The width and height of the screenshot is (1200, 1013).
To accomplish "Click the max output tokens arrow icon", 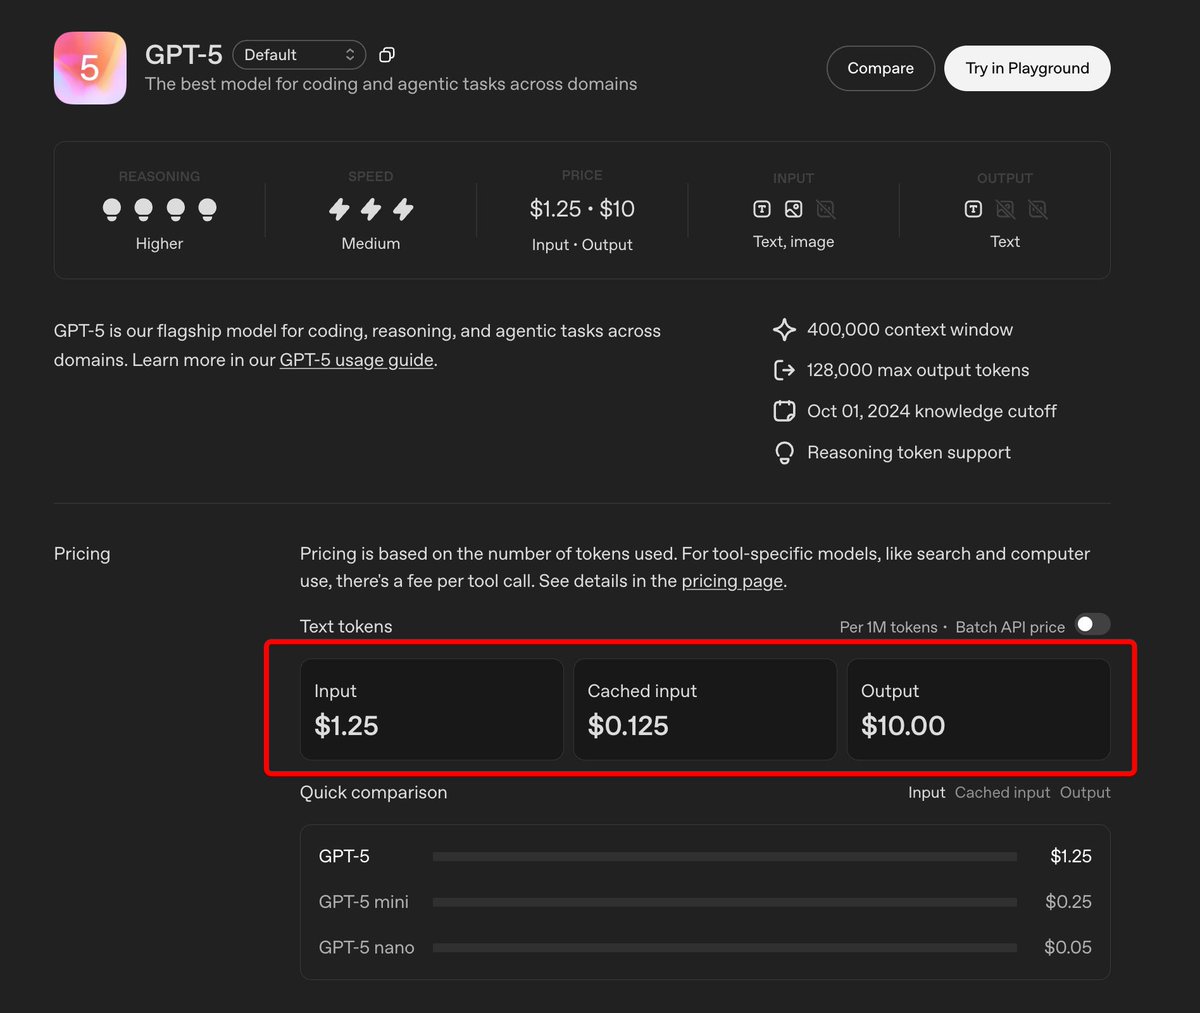I will [x=785, y=370].
